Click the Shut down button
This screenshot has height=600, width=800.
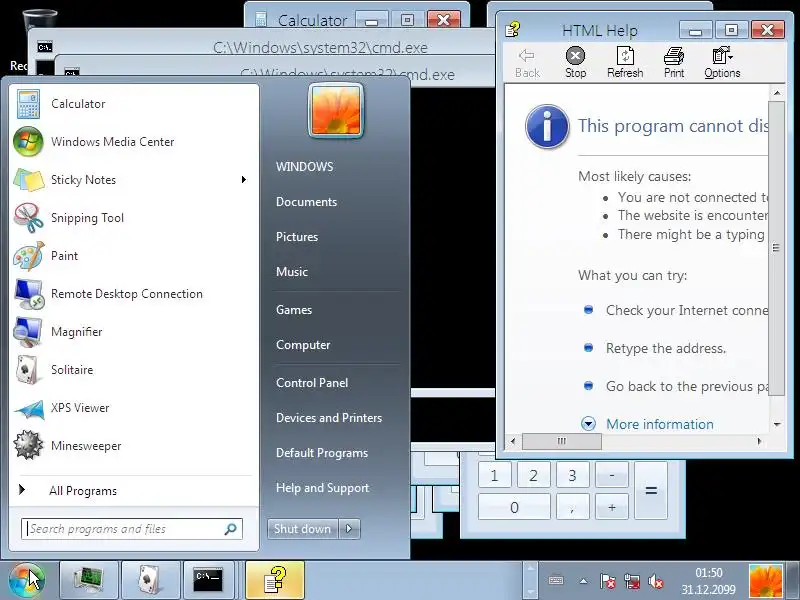[x=303, y=529]
